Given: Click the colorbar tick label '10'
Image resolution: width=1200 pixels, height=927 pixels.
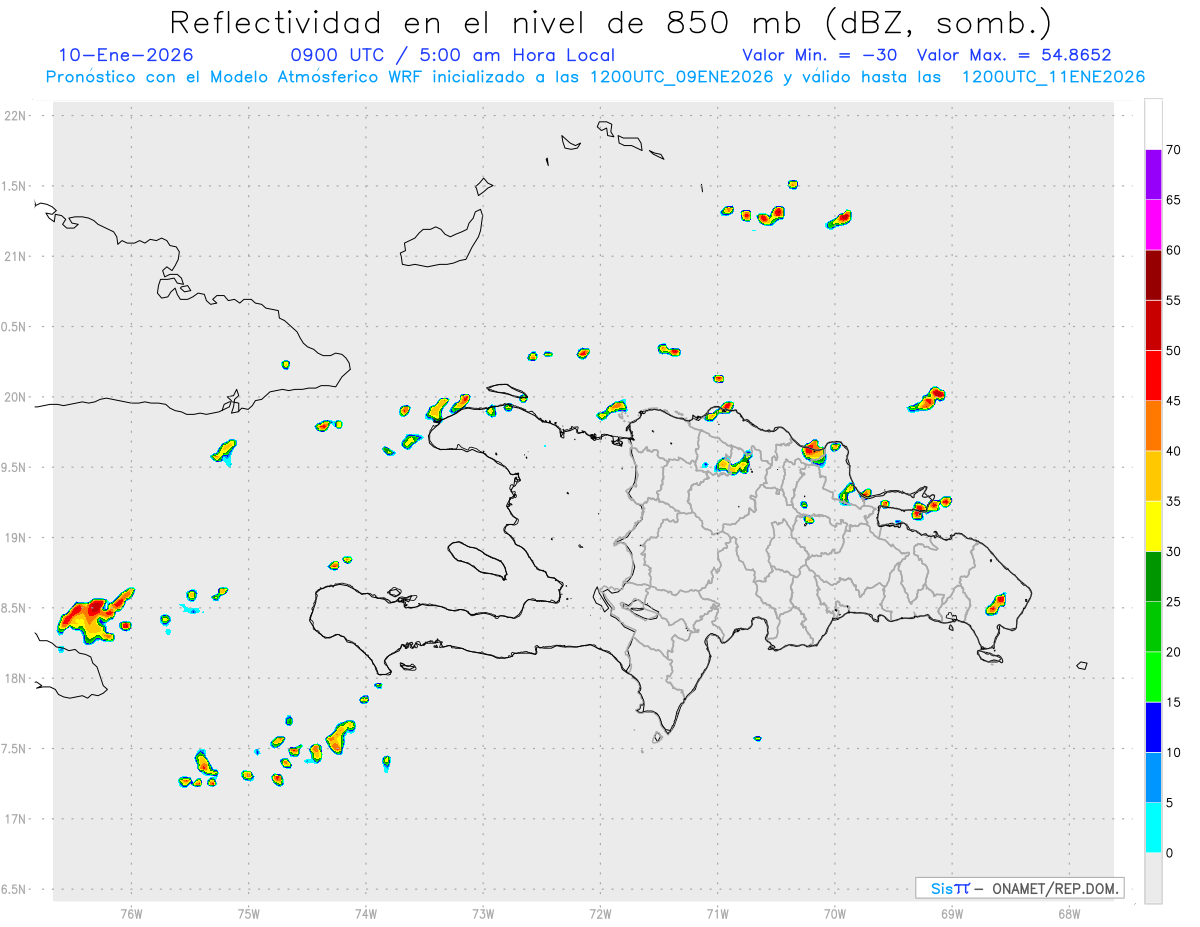Looking at the screenshot, I should 1174,752.
